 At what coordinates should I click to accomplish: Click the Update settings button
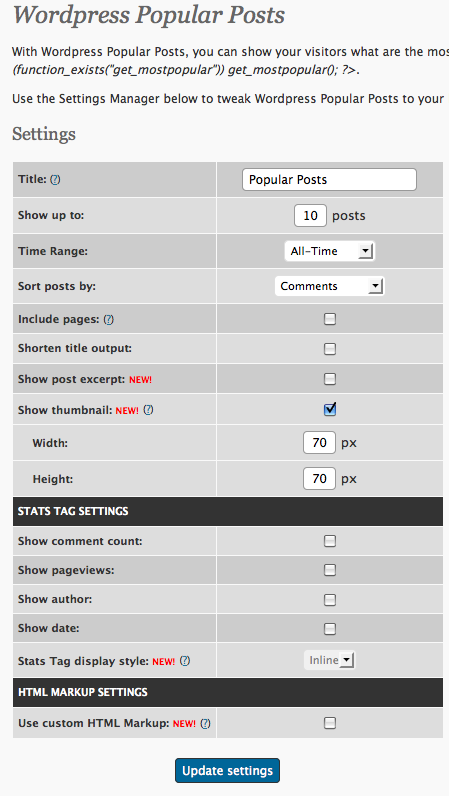pos(228,771)
